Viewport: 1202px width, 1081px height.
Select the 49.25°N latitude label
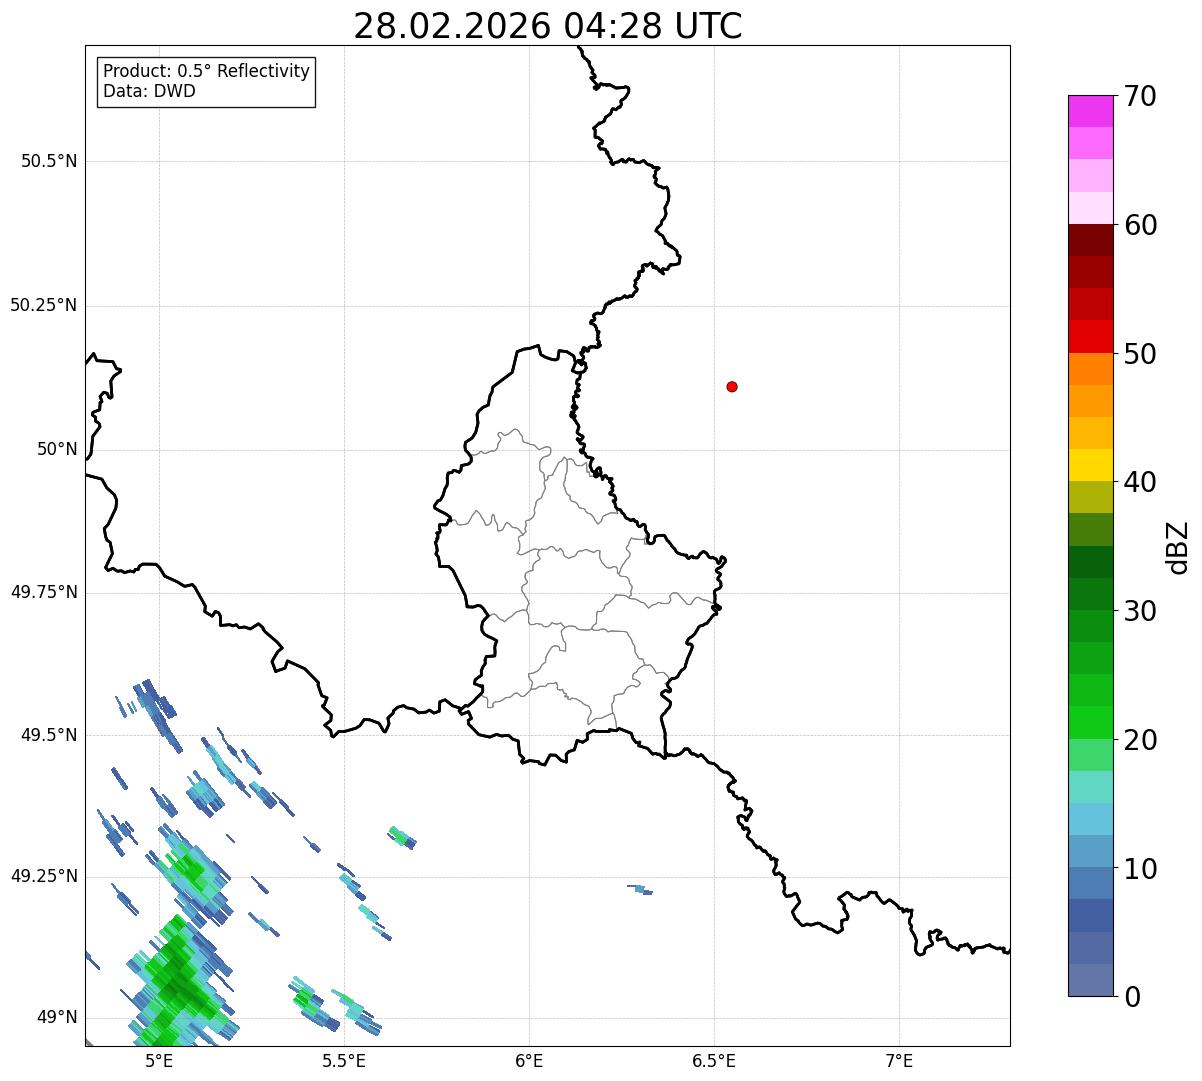(44, 876)
